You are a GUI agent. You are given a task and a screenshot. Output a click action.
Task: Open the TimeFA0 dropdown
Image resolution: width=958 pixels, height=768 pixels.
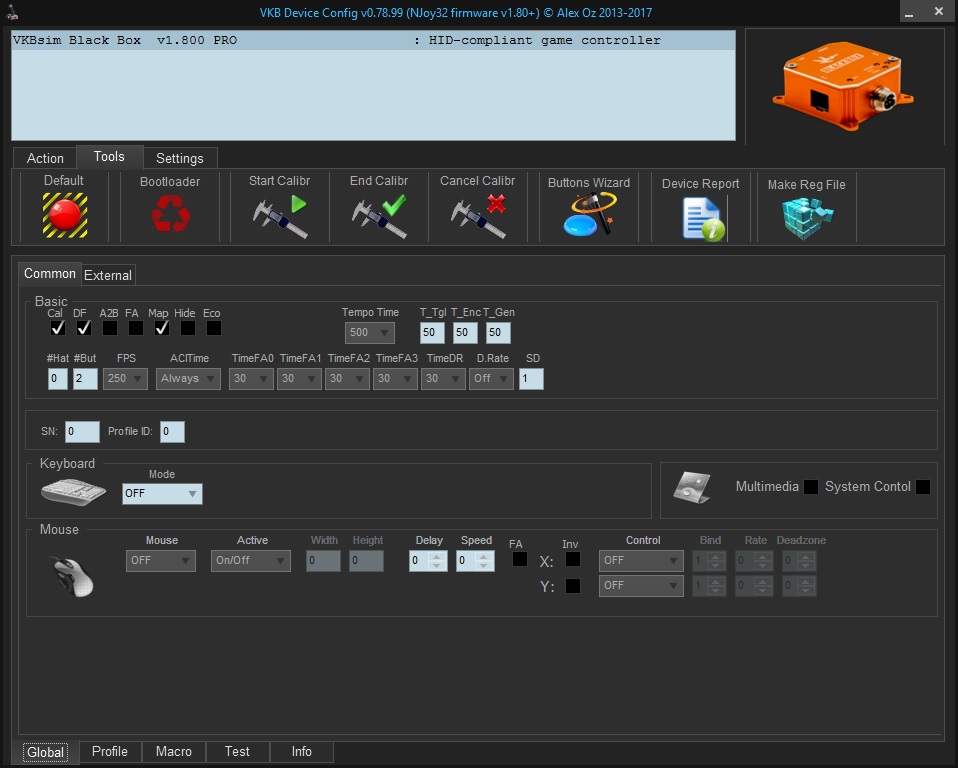click(251, 379)
